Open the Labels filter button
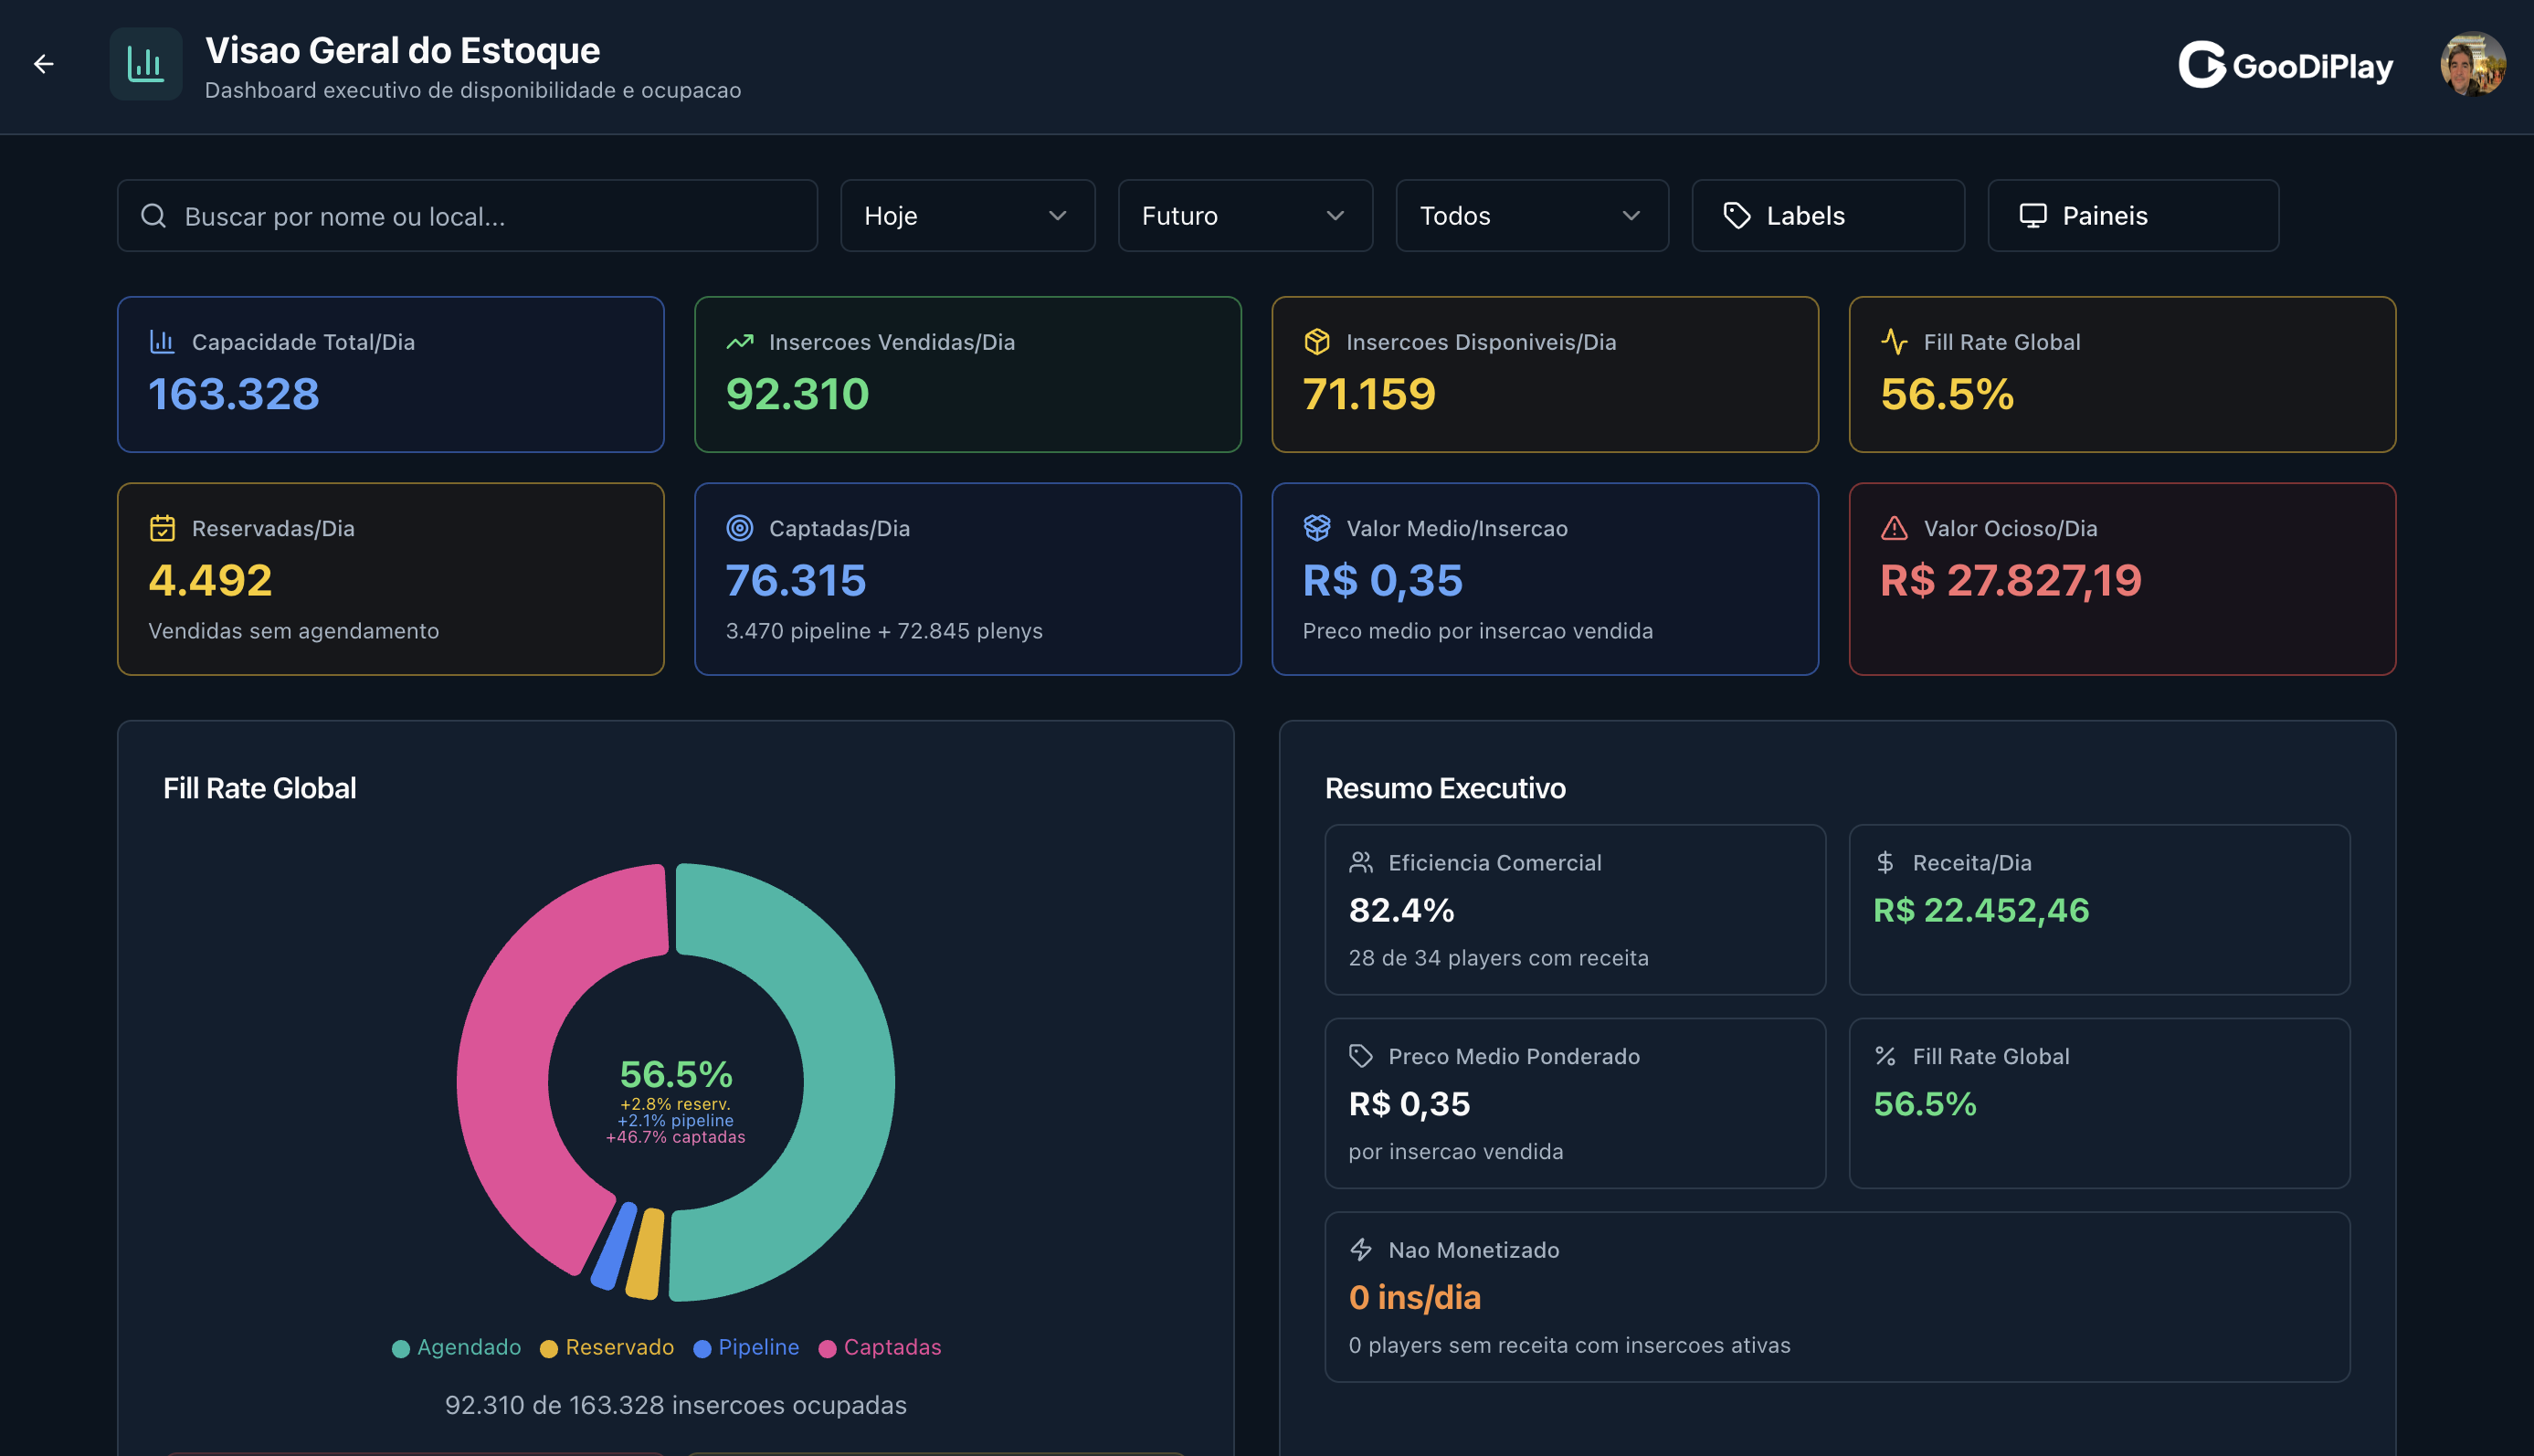Screen dimensions: 2534x1456 tap(1828, 216)
